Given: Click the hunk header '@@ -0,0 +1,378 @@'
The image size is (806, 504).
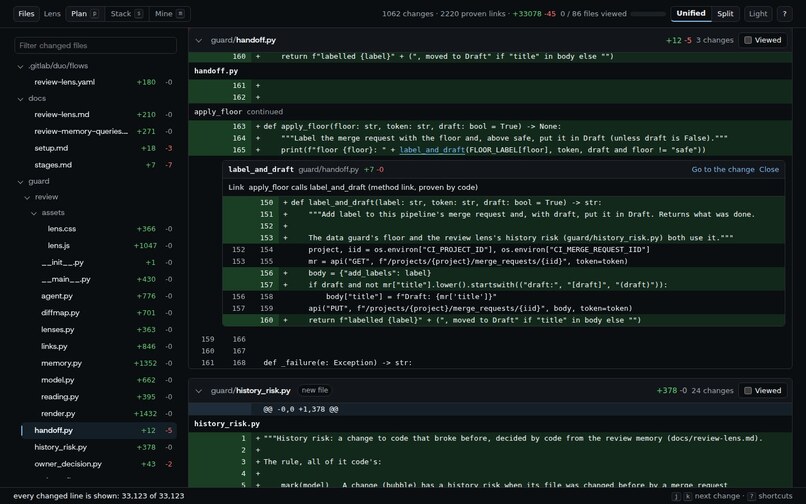Looking at the screenshot, I should point(301,409).
